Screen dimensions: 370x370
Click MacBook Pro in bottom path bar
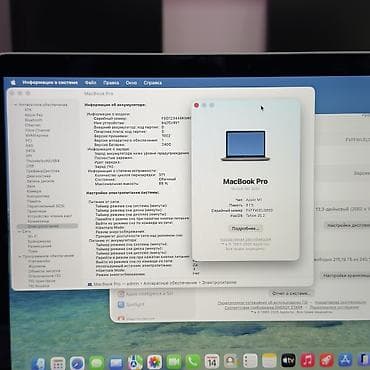tap(107, 284)
